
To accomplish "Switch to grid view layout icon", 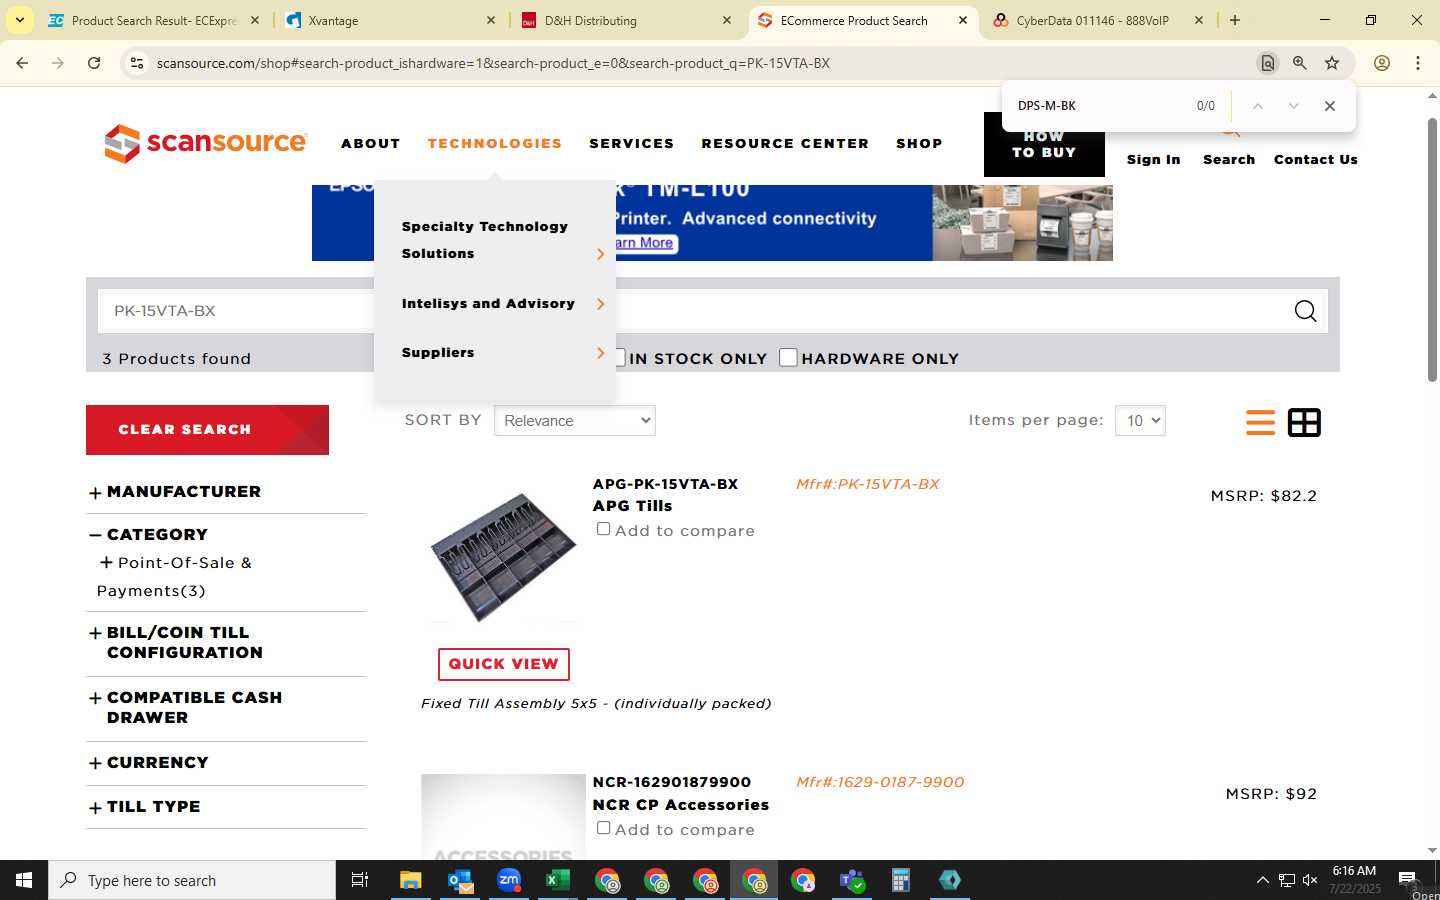I will click(x=1304, y=422).
